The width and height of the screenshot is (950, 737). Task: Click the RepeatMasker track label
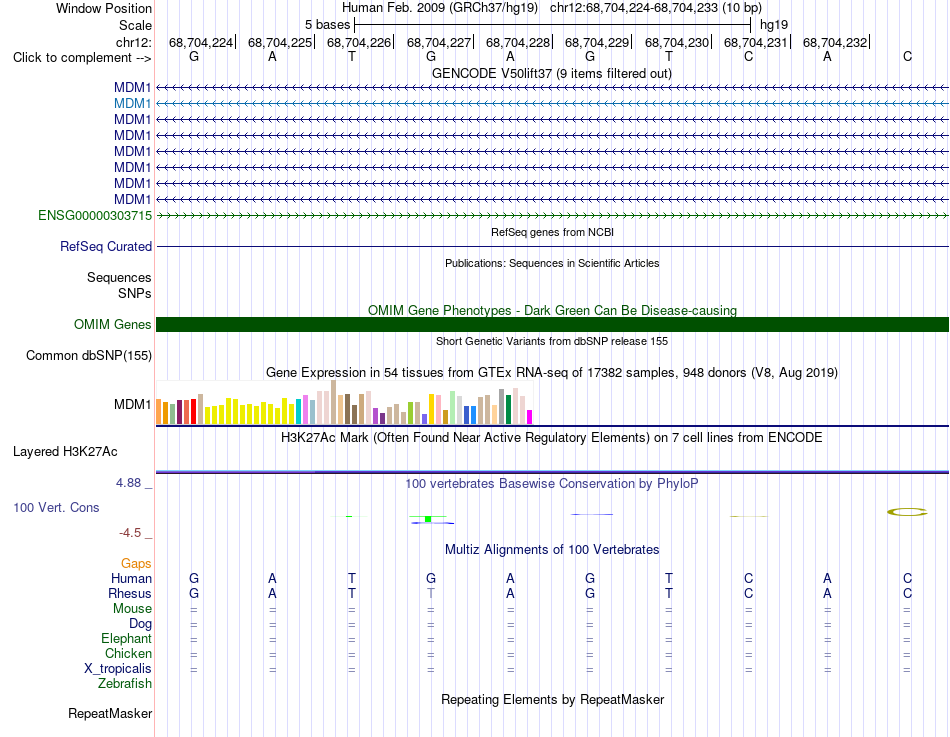pos(110,714)
